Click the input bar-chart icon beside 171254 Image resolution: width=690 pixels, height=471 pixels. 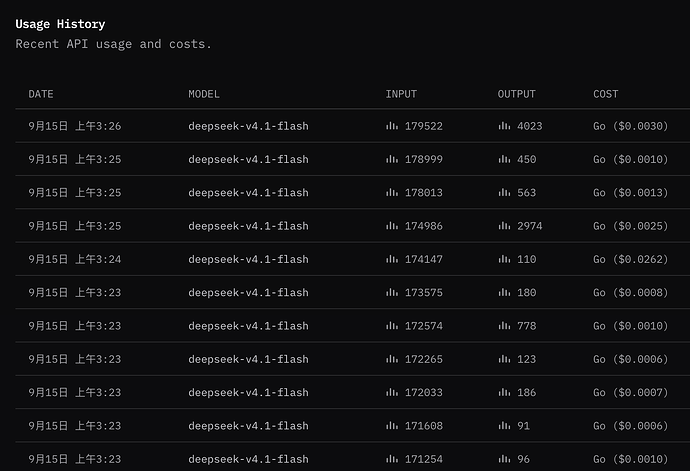(392, 459)
